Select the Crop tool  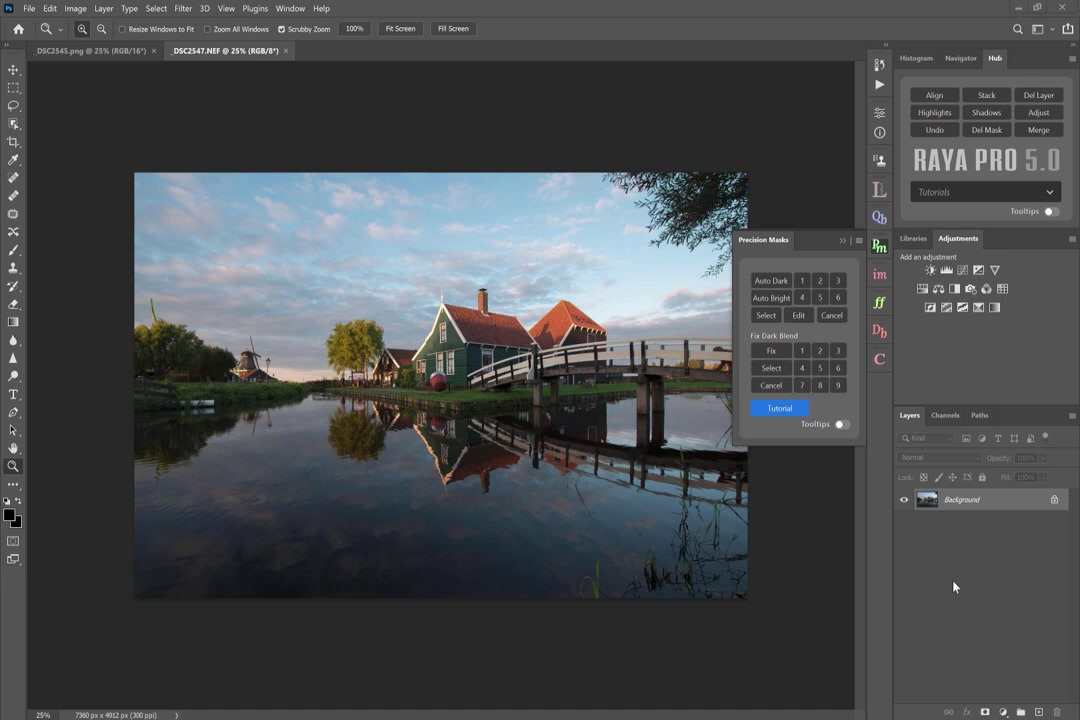[x=13, y=142]
